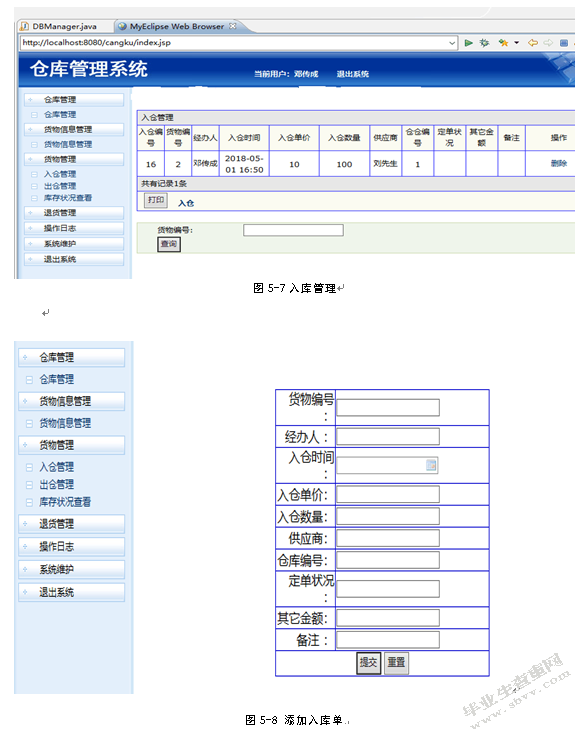Viewport: 582px width, 735px height.
Task: Click the 查询 button
Action: point(169,244)
